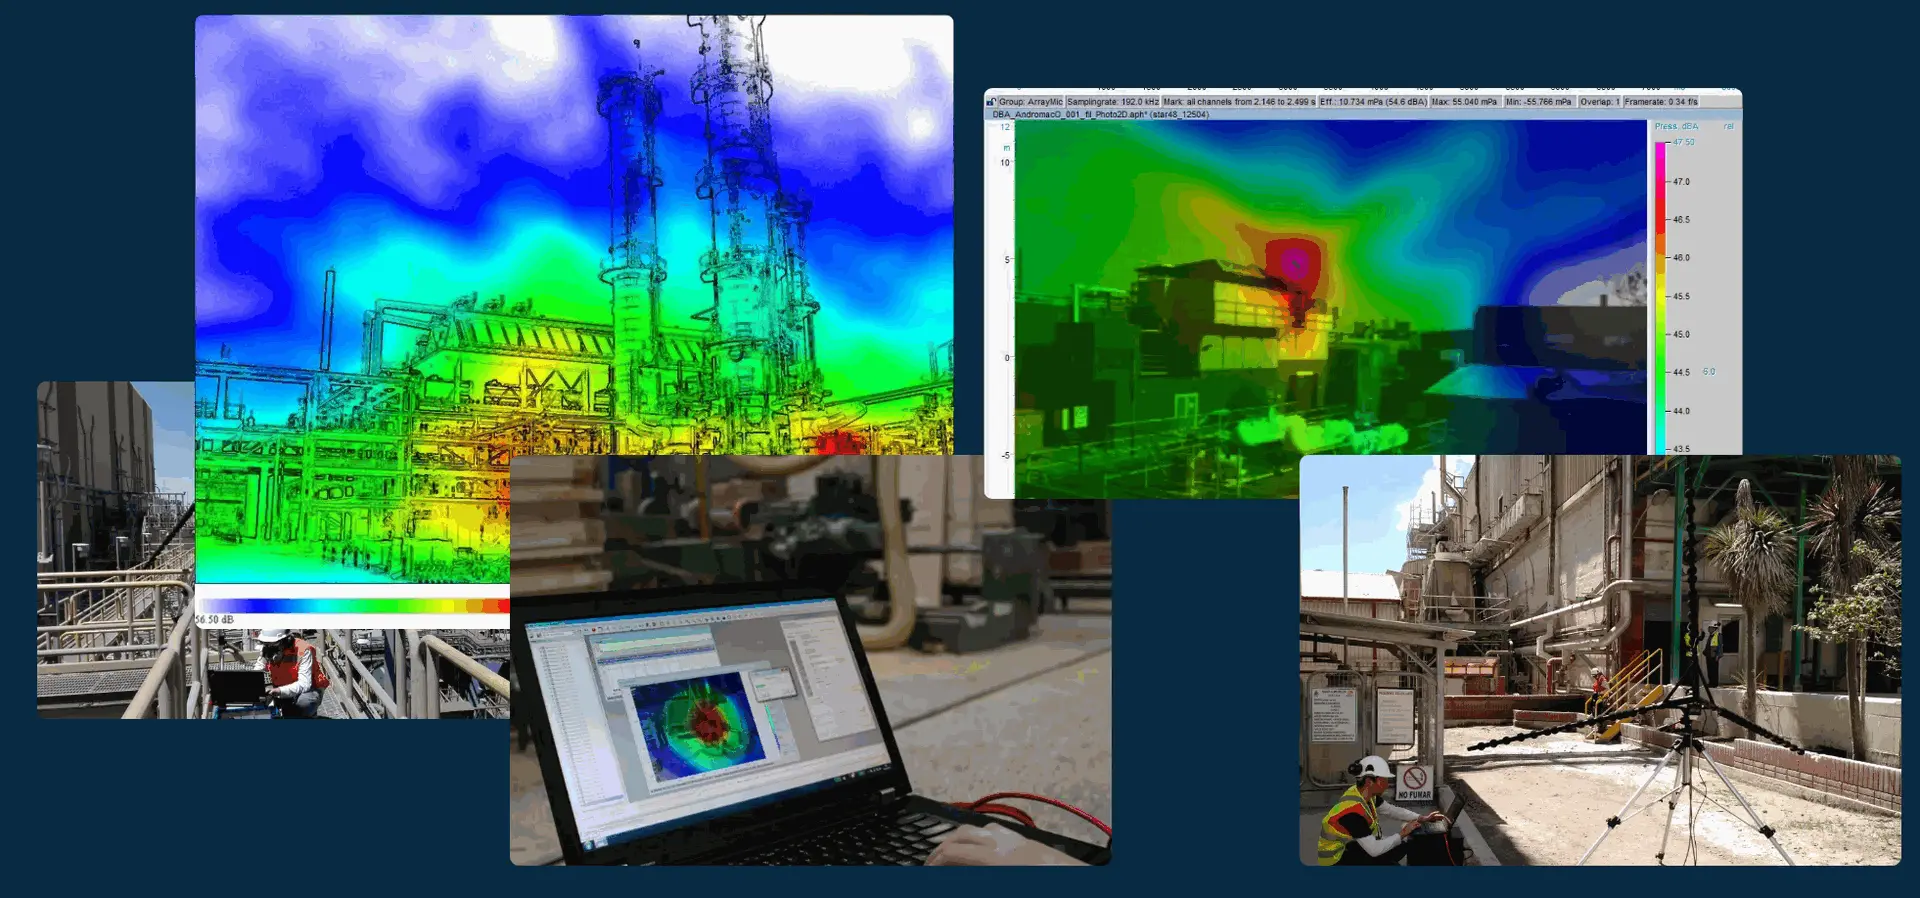Click the Max: 55.040 mPa field
The height and width of the screenshot is (898, 1920).
point(1464,102)
